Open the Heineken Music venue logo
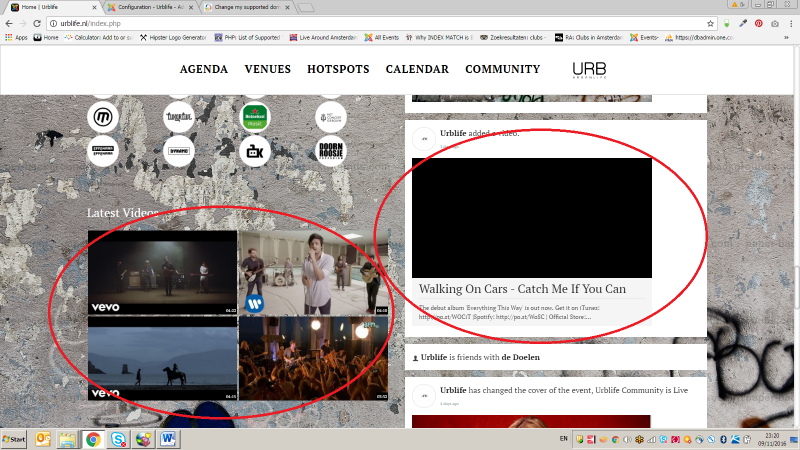Viewport: 800px width, 450px height. 255,117
